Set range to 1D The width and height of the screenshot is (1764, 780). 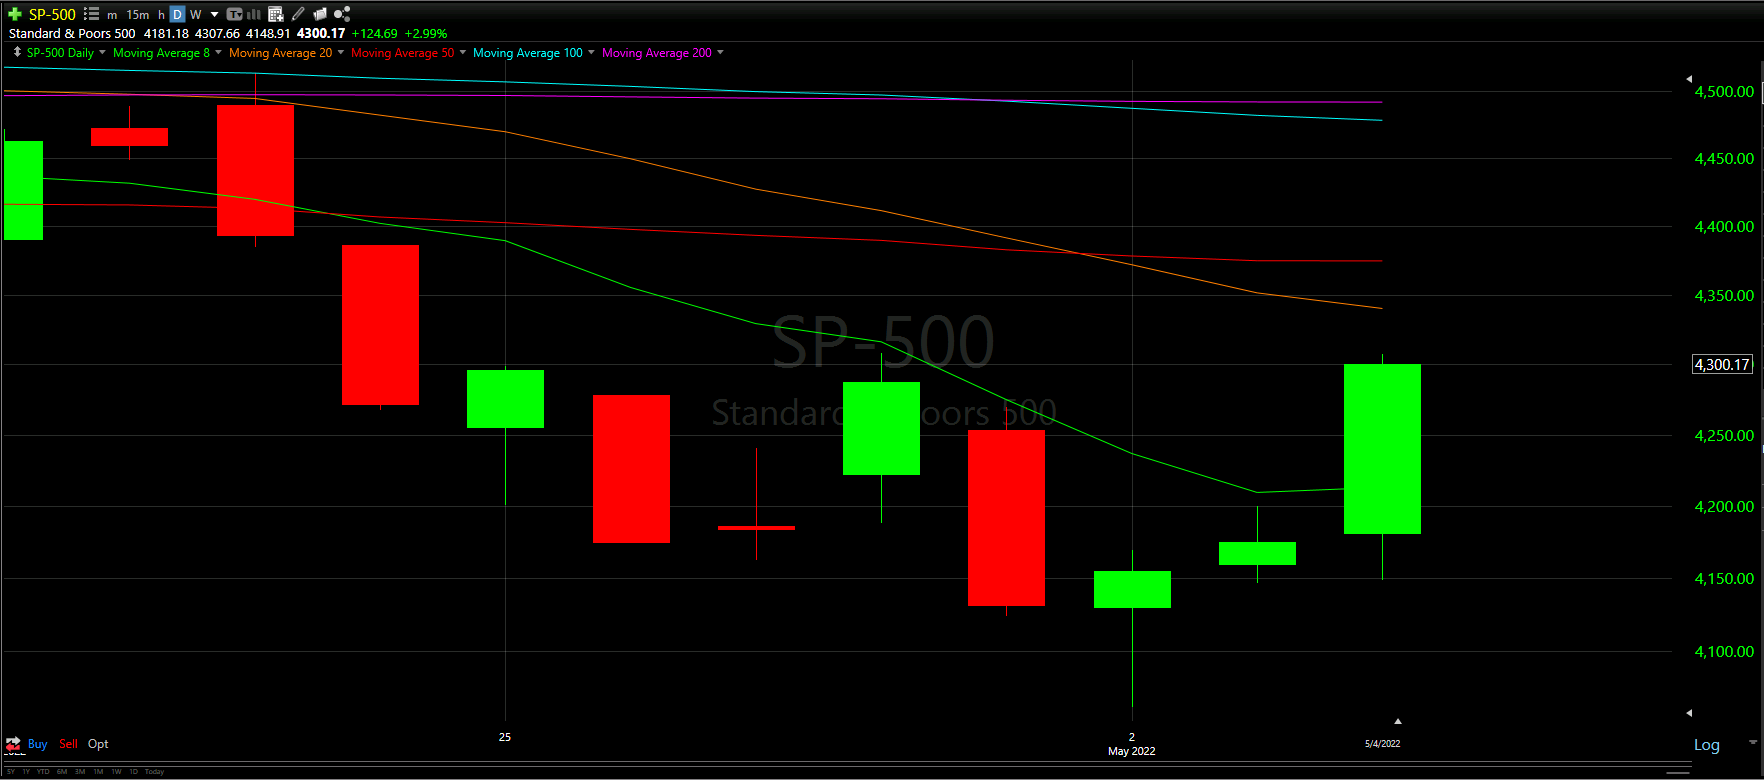[134, 771]
